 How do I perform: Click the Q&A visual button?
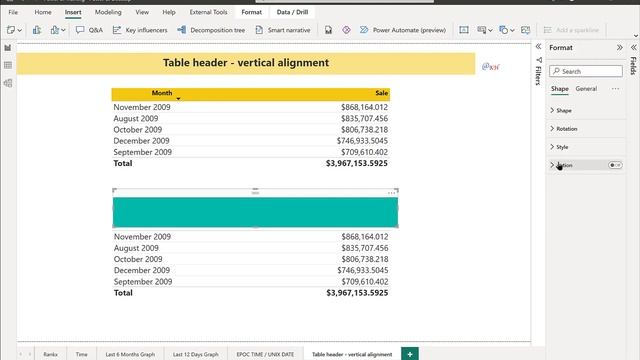click(89, 30)
